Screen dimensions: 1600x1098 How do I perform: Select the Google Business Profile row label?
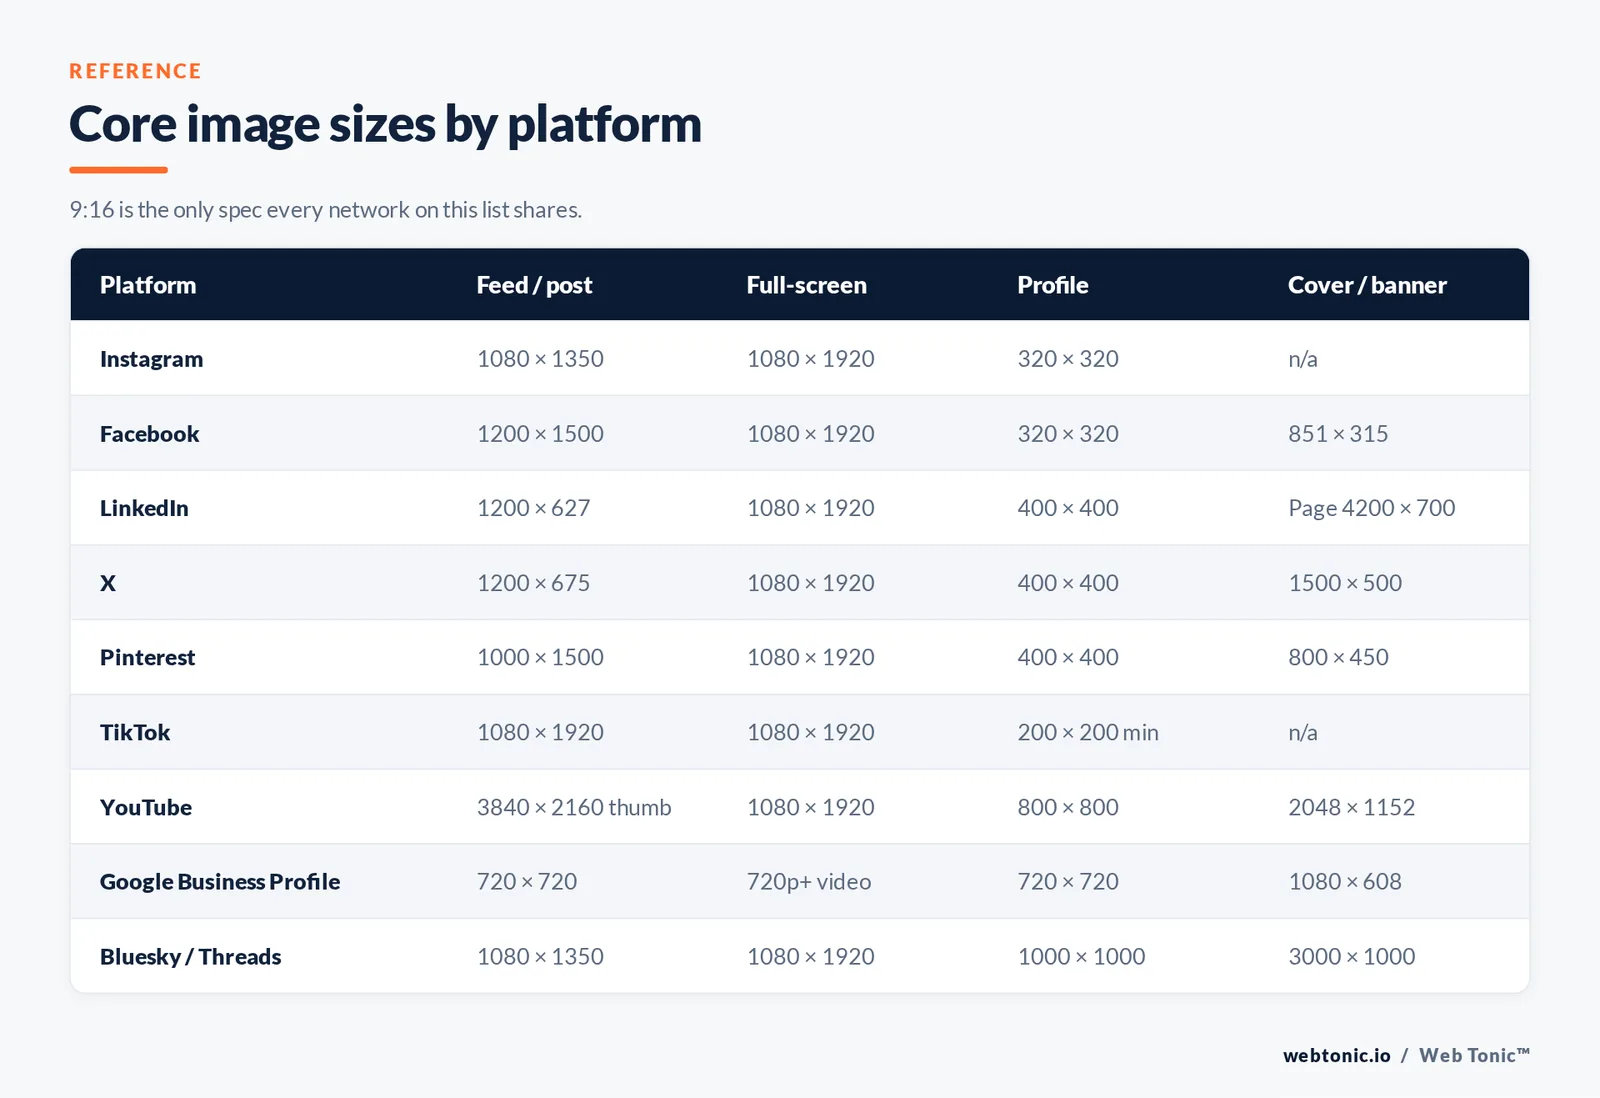pos(220,882)
